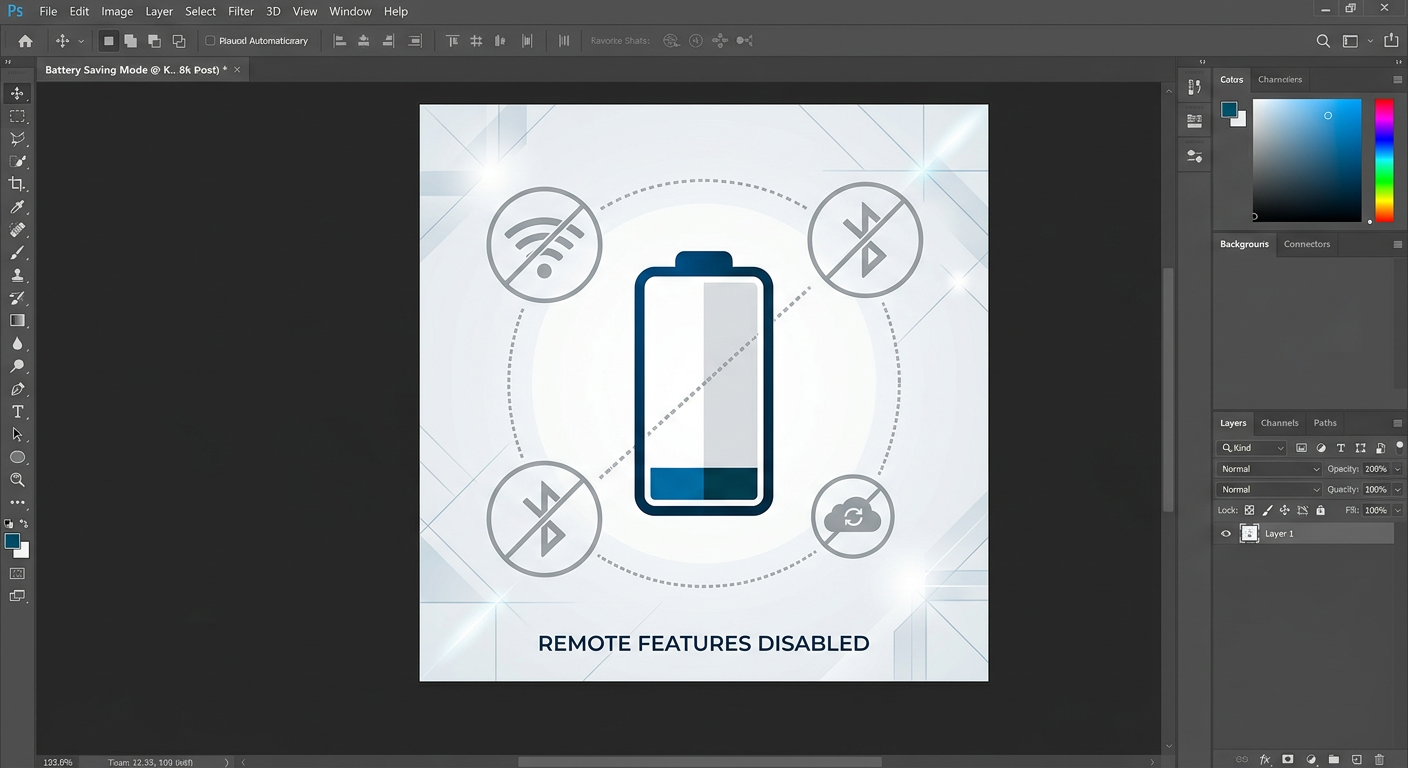Toggle the lock all padlock icon
The width and height of the screenshot is (1408, 768).
point(1320,510)
